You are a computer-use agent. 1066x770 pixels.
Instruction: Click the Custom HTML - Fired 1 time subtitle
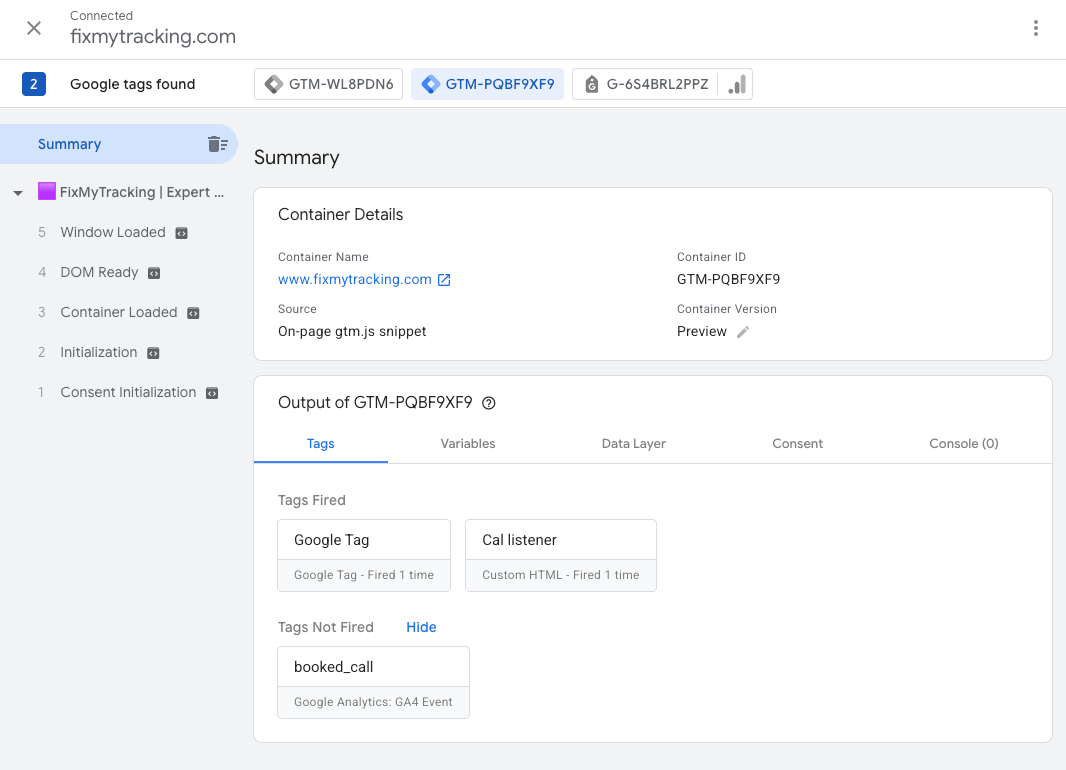[561, 575]
